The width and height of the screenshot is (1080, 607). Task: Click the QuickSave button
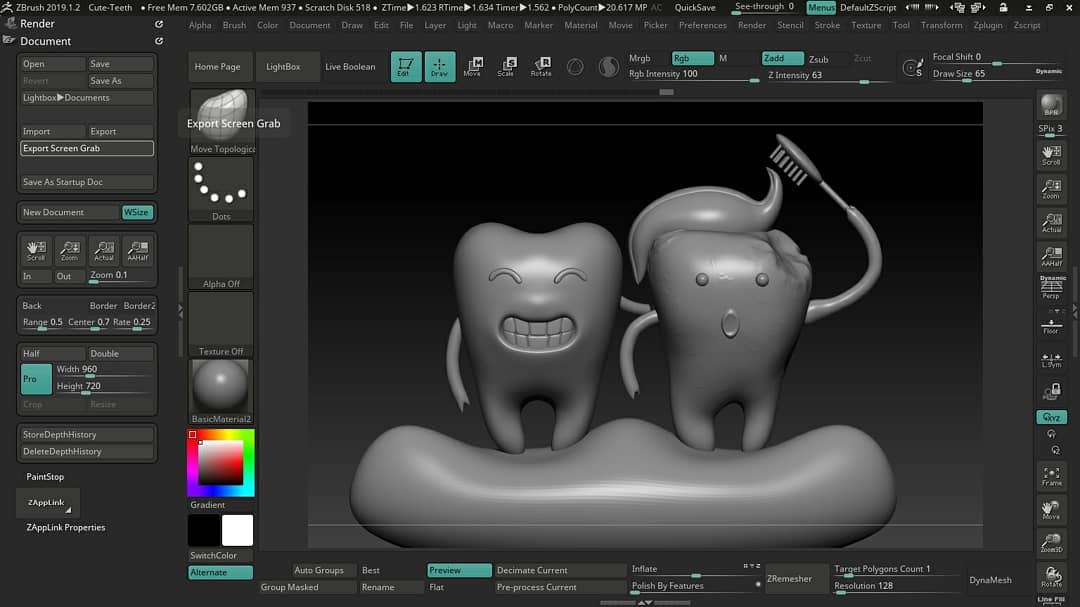point(694,8)
